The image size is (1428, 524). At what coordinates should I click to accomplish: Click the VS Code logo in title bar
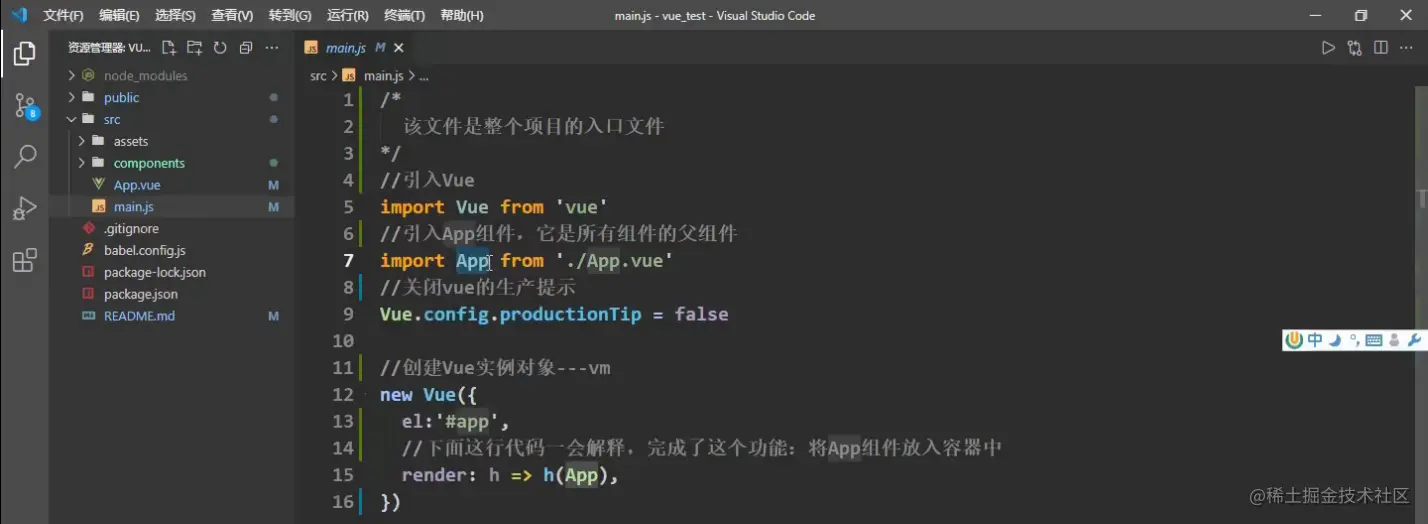click(x=19, y=15)
